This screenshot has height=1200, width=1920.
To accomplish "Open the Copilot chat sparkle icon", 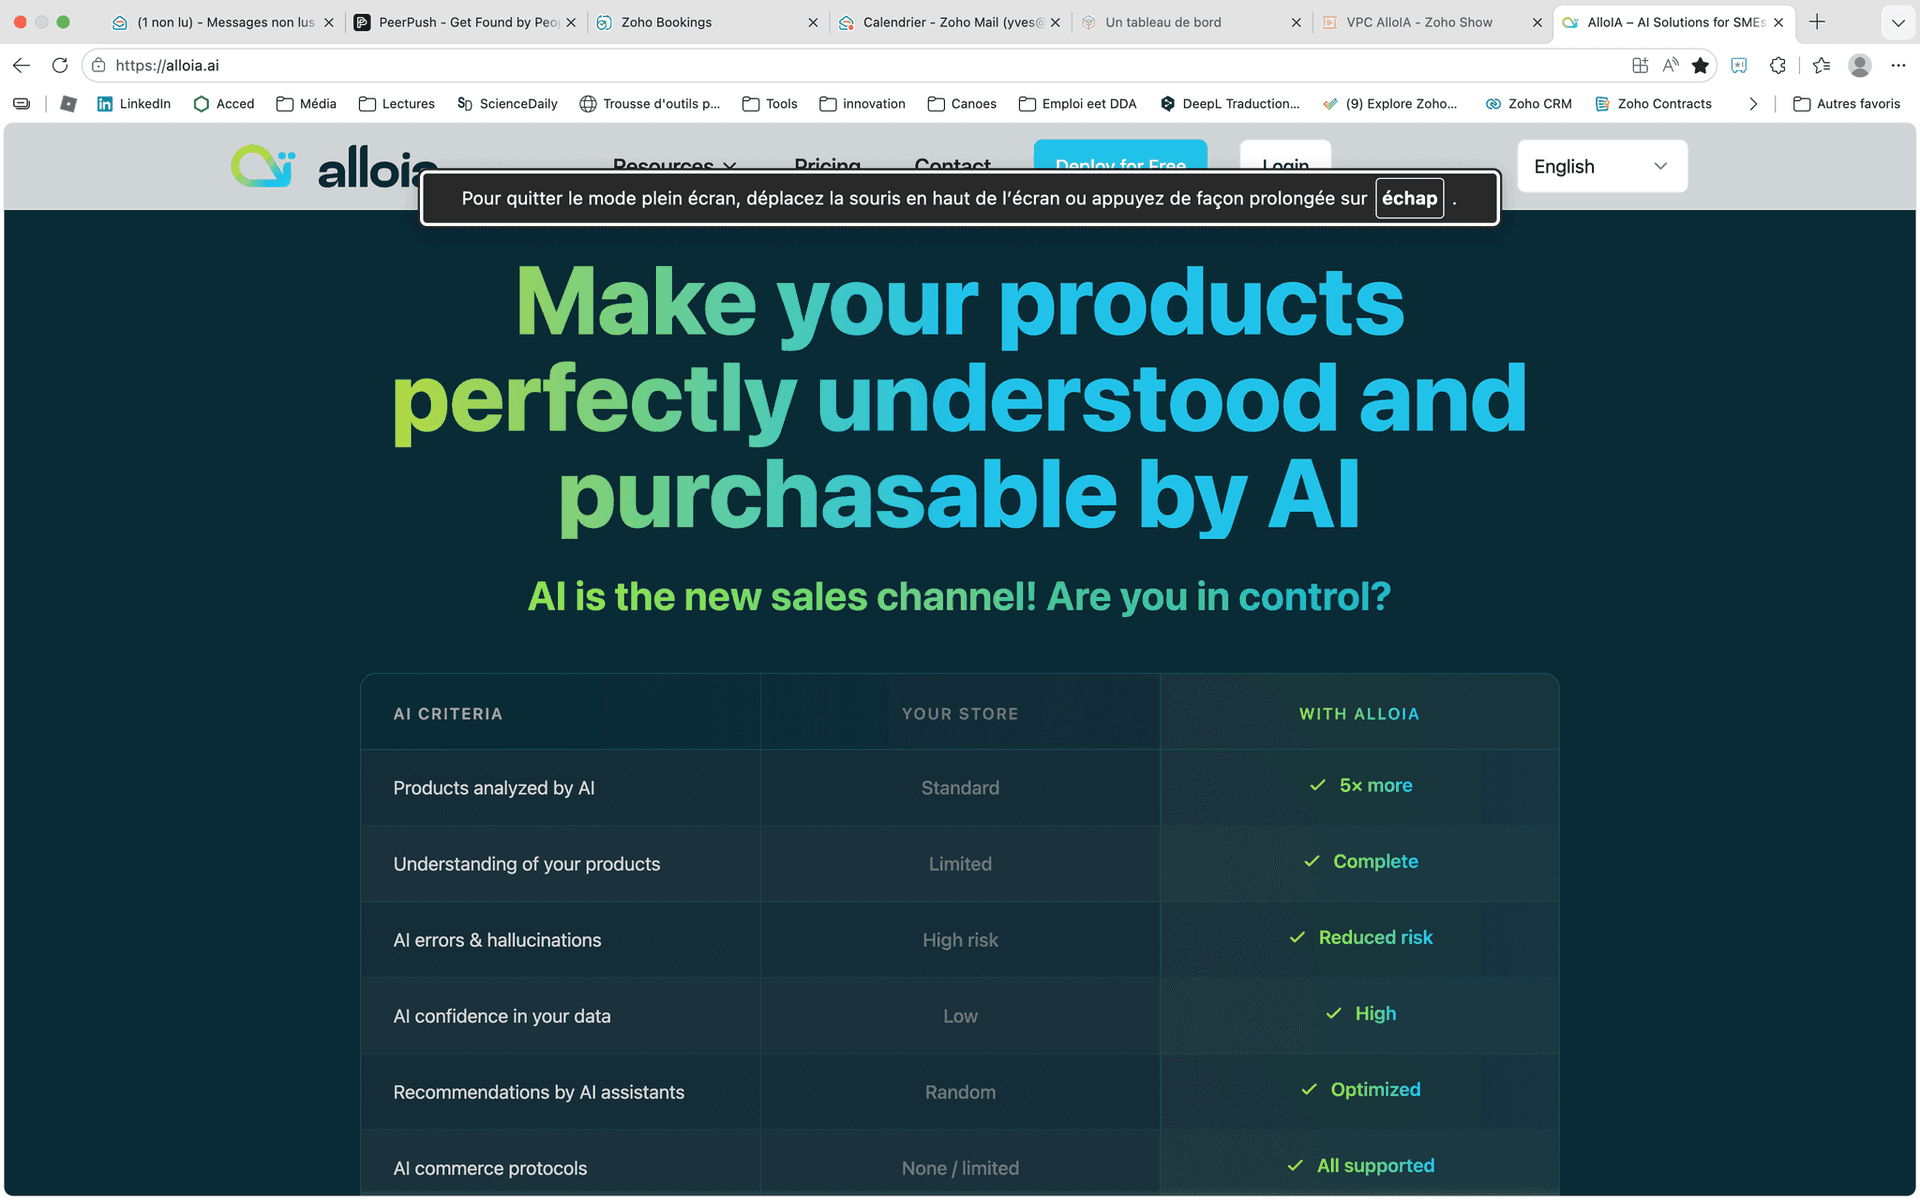I will [x=1739, y=65].
